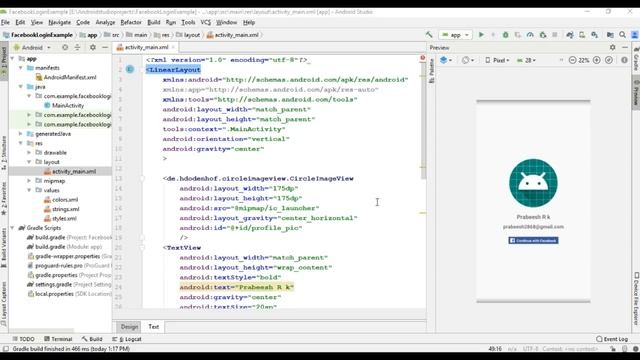Expand the generatedJava folder arrow
This screenshot has height=360, width=640.
[x=21, y=133]
